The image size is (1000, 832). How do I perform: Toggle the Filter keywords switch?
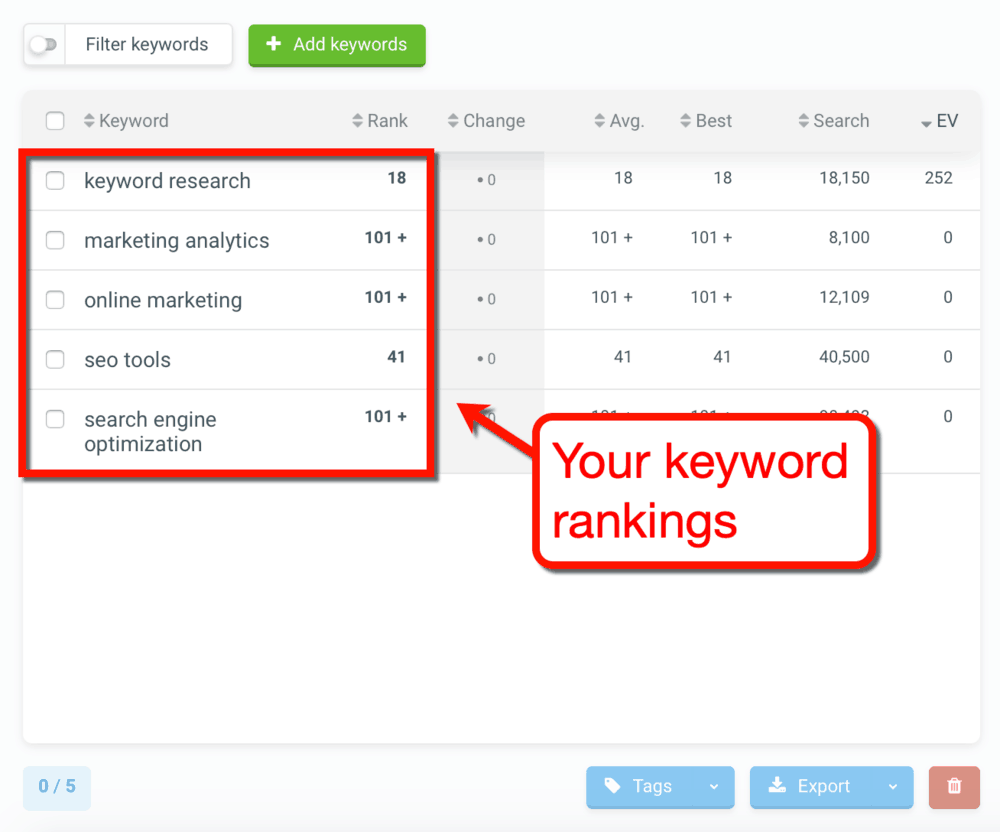click(45, 45)
